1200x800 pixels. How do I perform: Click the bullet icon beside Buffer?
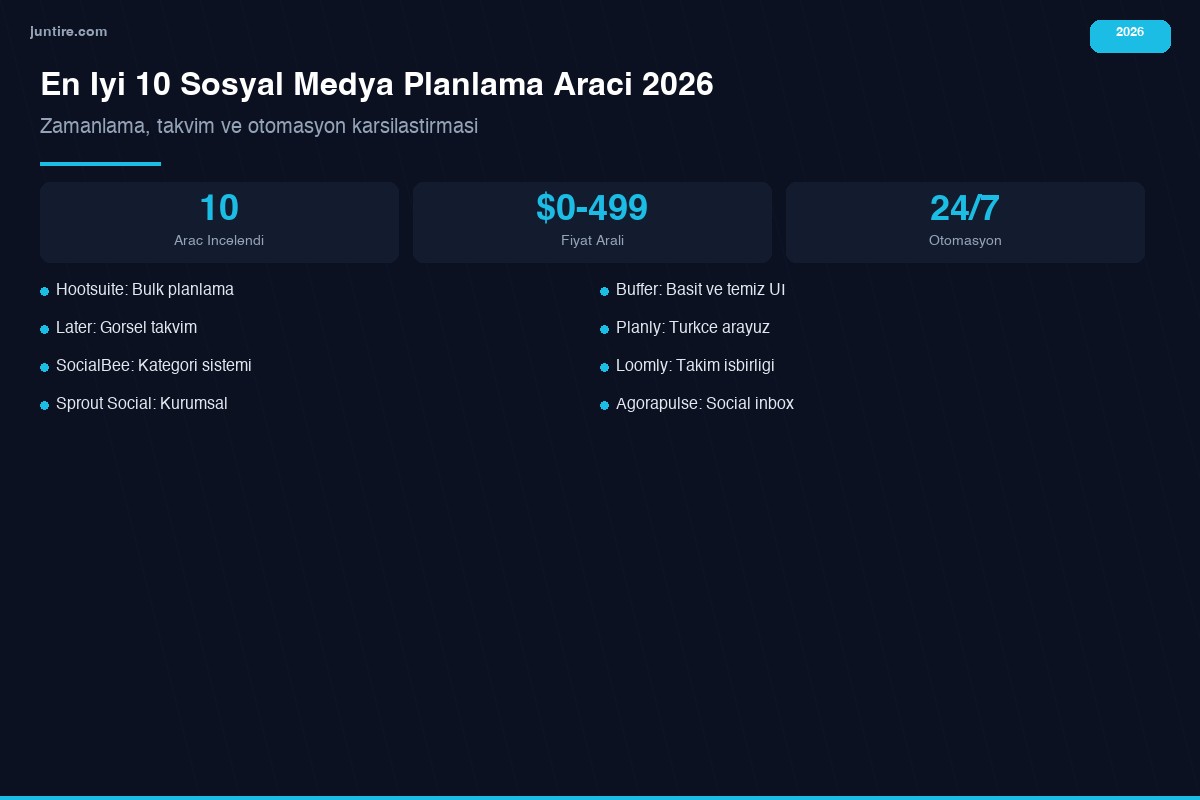(604, 292)
